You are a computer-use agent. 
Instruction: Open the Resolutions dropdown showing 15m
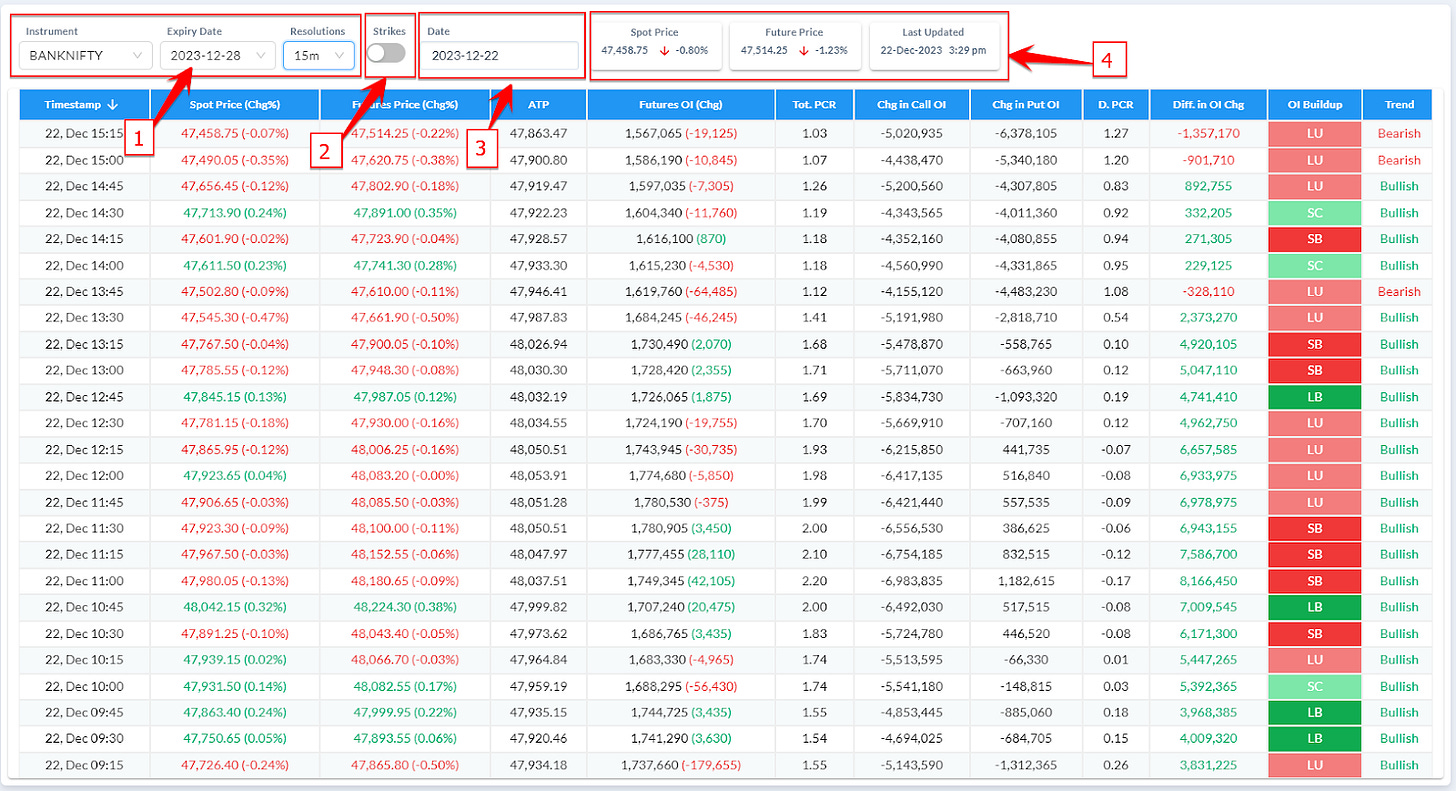coord(318,56)
